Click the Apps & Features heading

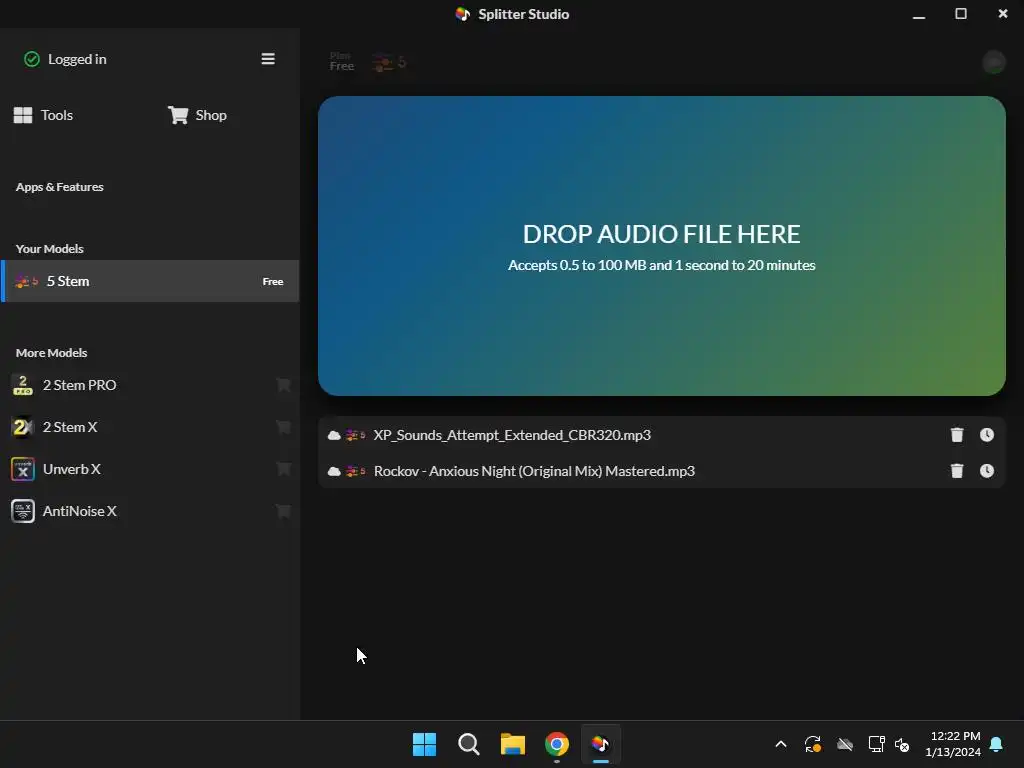(x=59, y=187)
